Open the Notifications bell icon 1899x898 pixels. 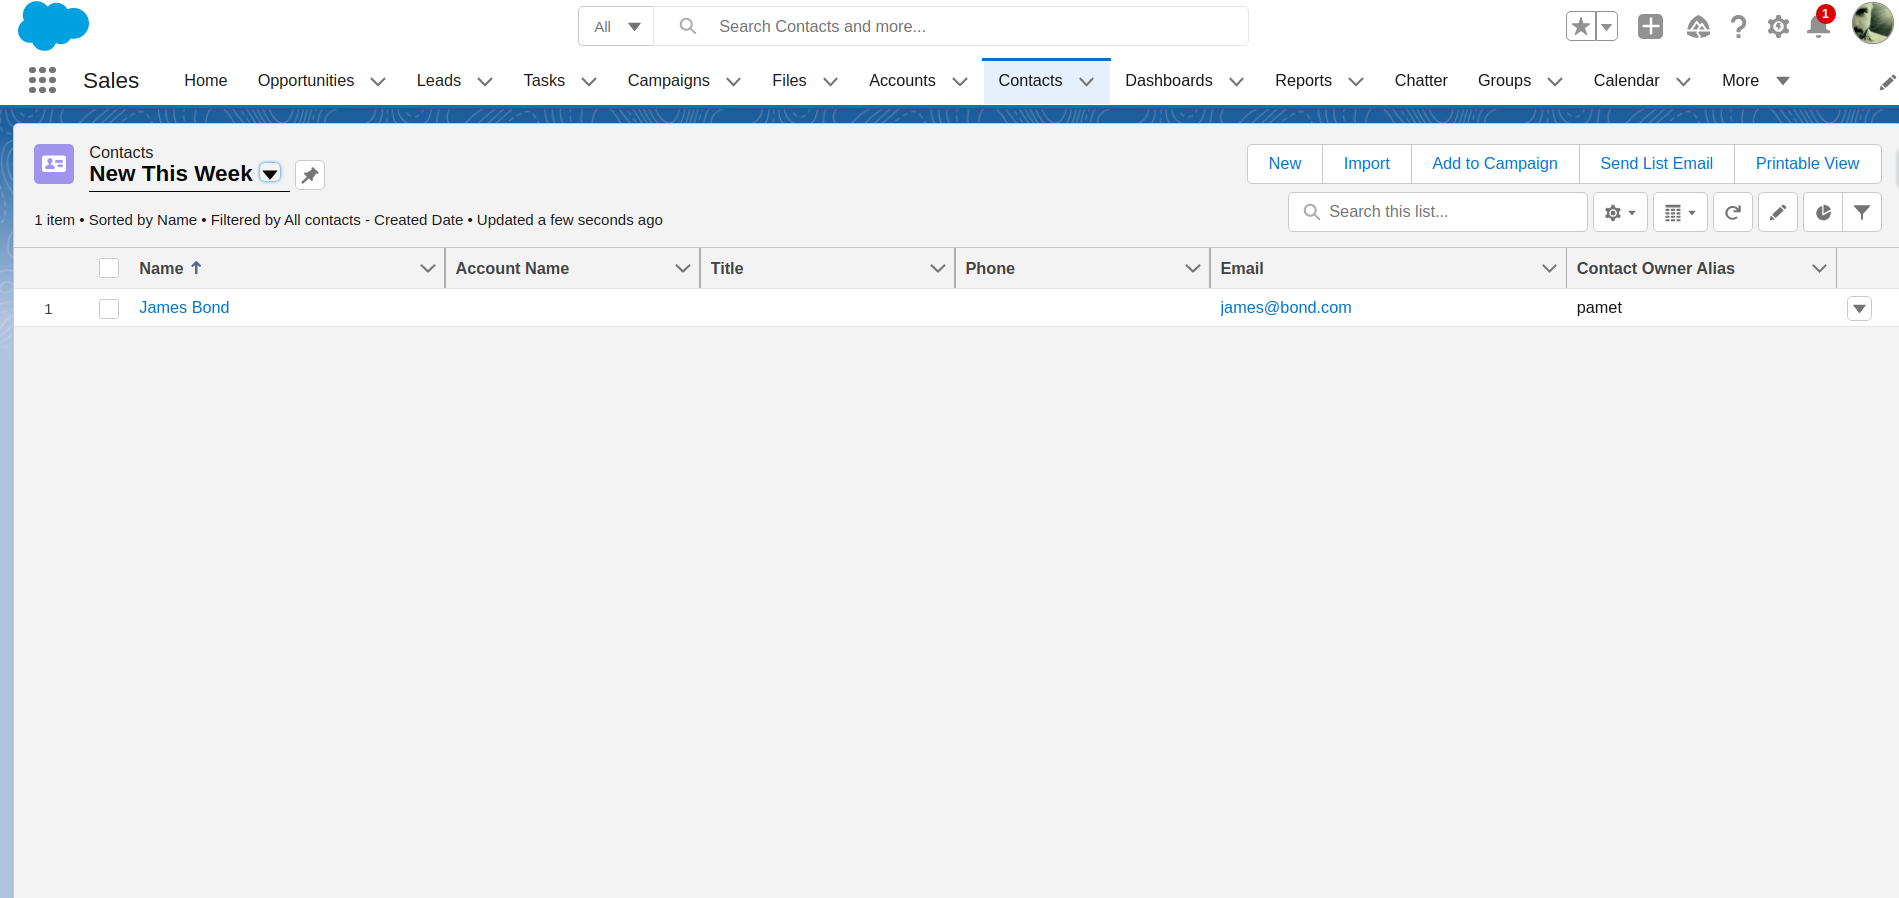point(1819,27)
